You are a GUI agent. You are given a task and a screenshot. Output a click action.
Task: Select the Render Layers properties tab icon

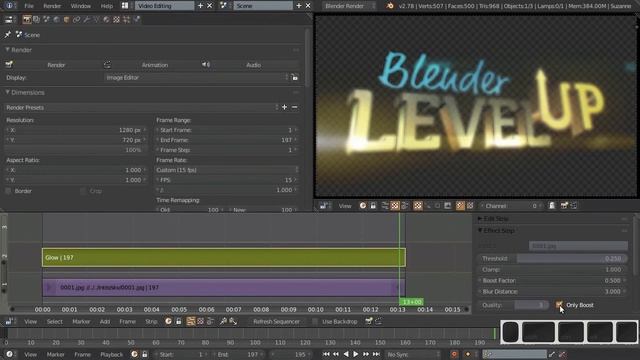coord(37,20)
